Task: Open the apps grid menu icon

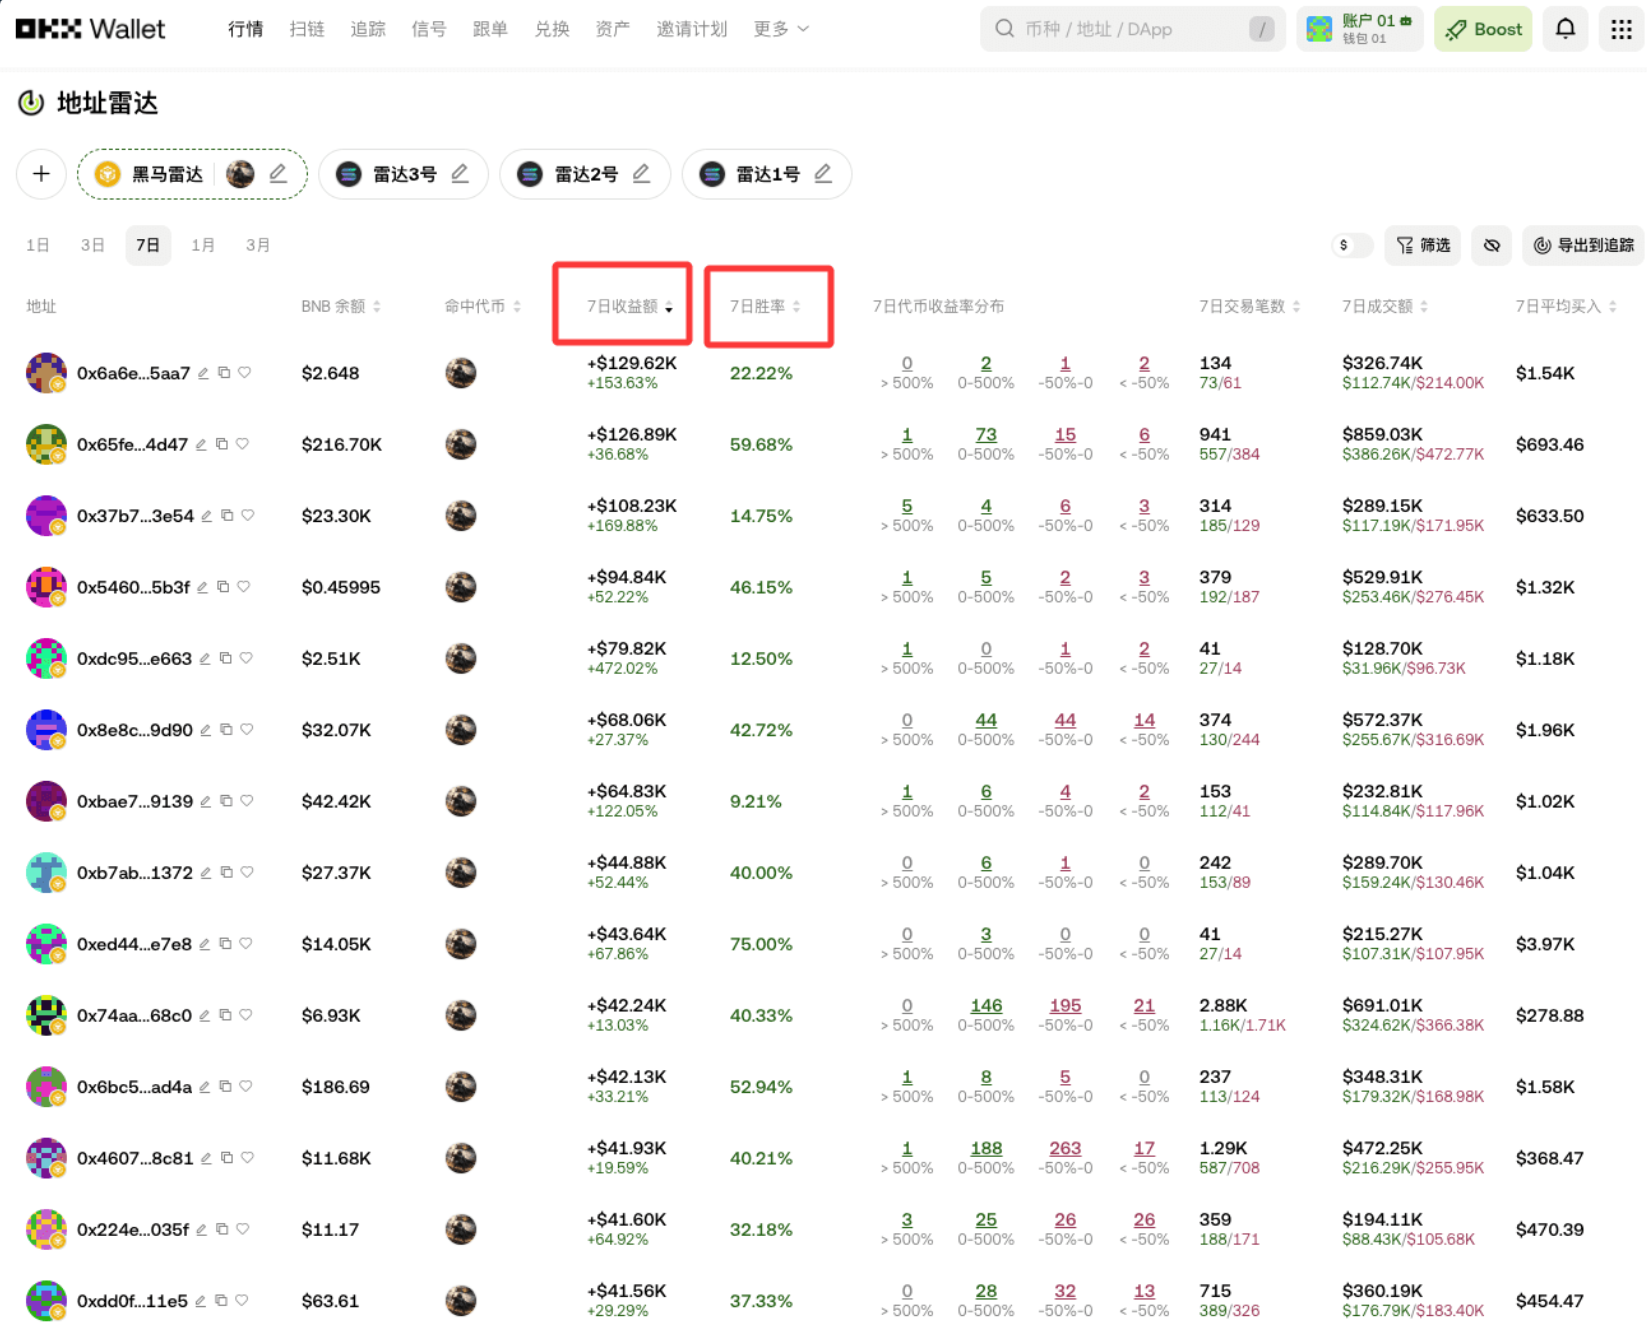Action: [1621, 29]
